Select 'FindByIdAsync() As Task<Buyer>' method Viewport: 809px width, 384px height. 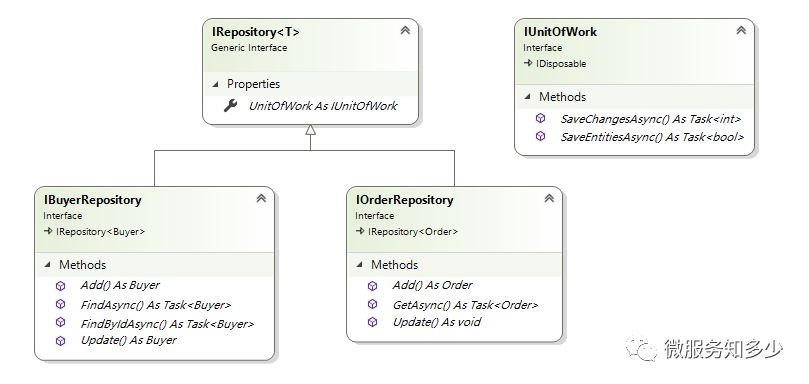[168, 324]
